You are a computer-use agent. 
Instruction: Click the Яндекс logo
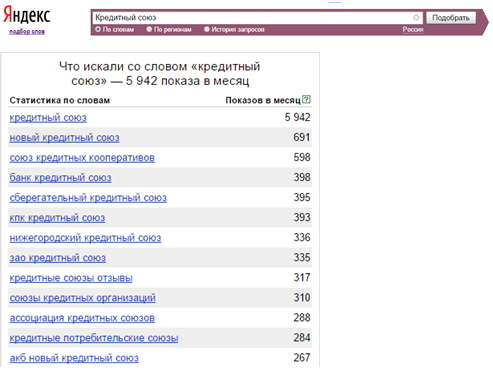pos(27,15)
